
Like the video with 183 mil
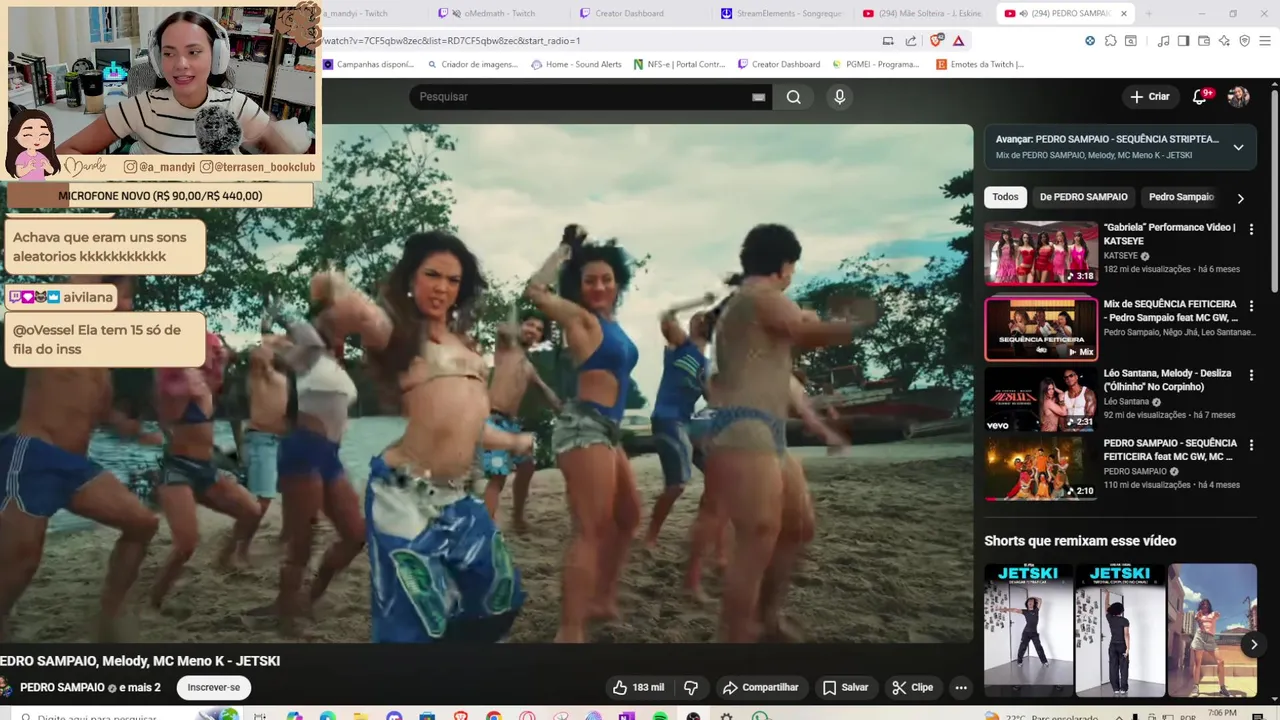tap(639, 688)
